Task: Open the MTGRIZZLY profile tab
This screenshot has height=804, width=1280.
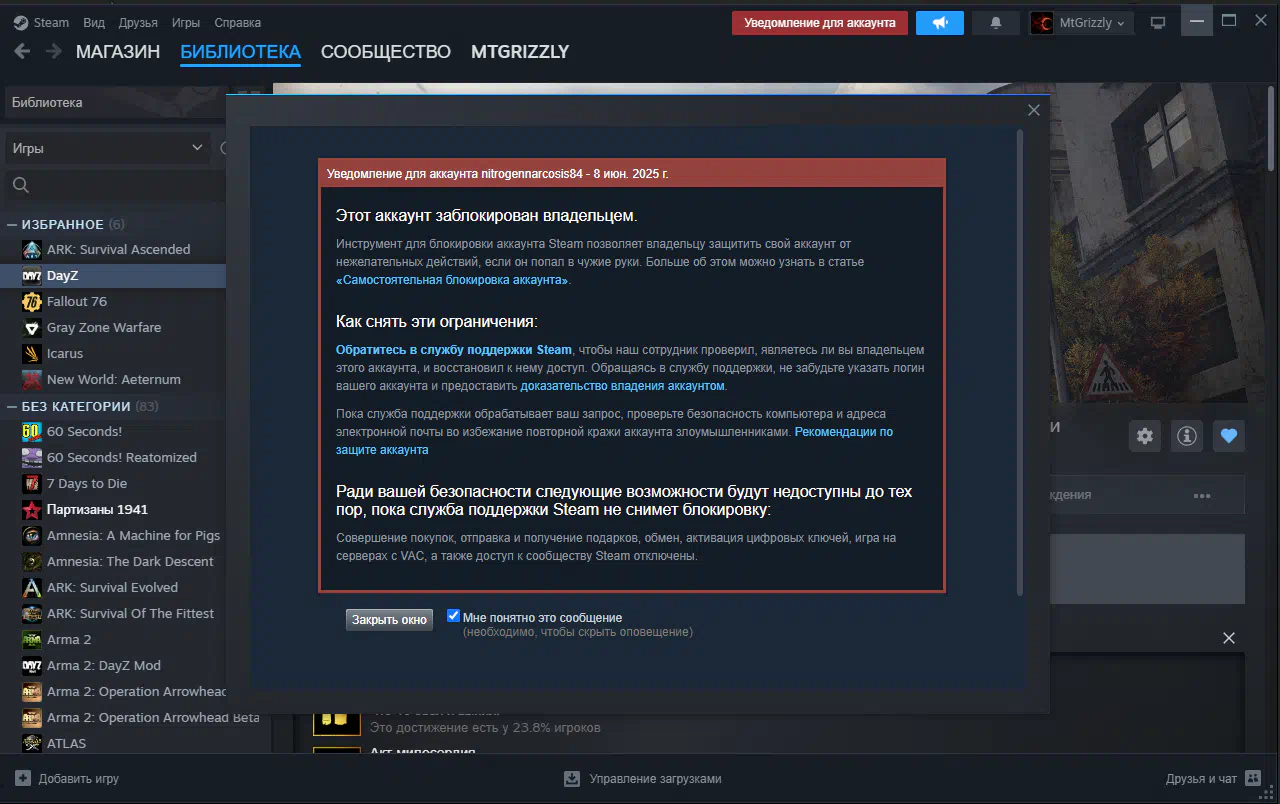Action: pyautogui.click(x=520, y=52)
